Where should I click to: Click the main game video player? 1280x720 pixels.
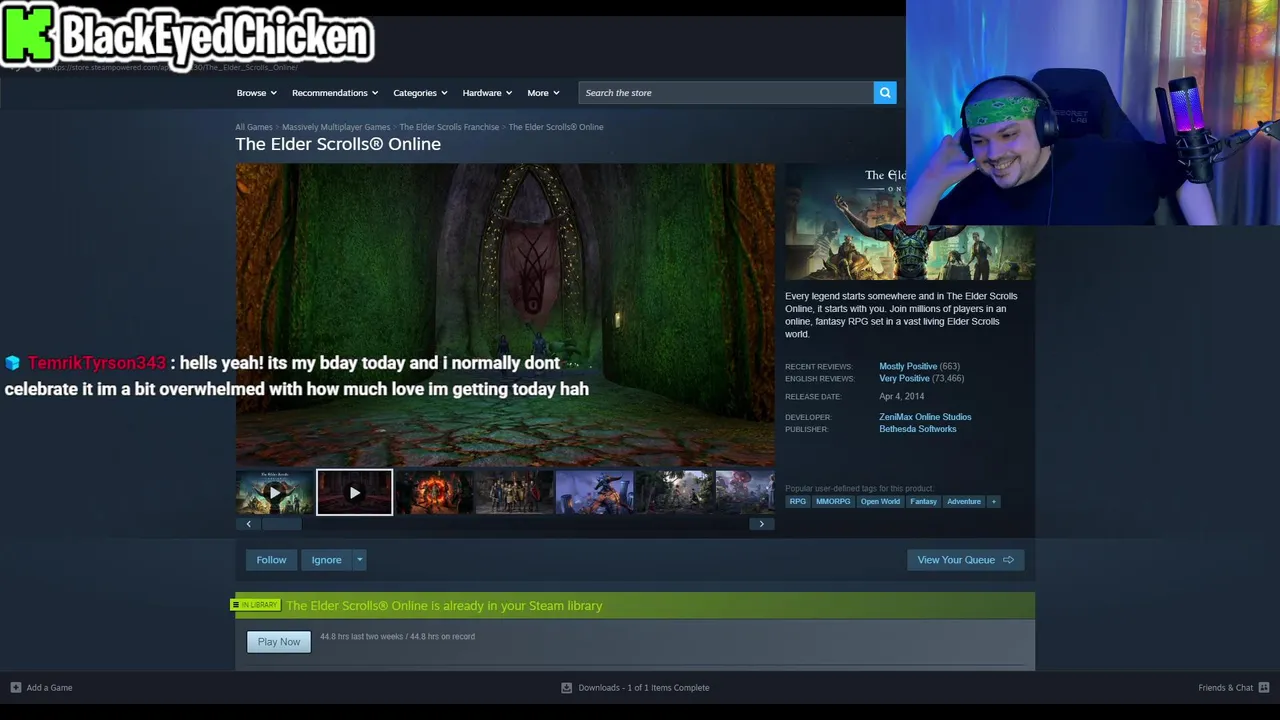click(505, 315)
